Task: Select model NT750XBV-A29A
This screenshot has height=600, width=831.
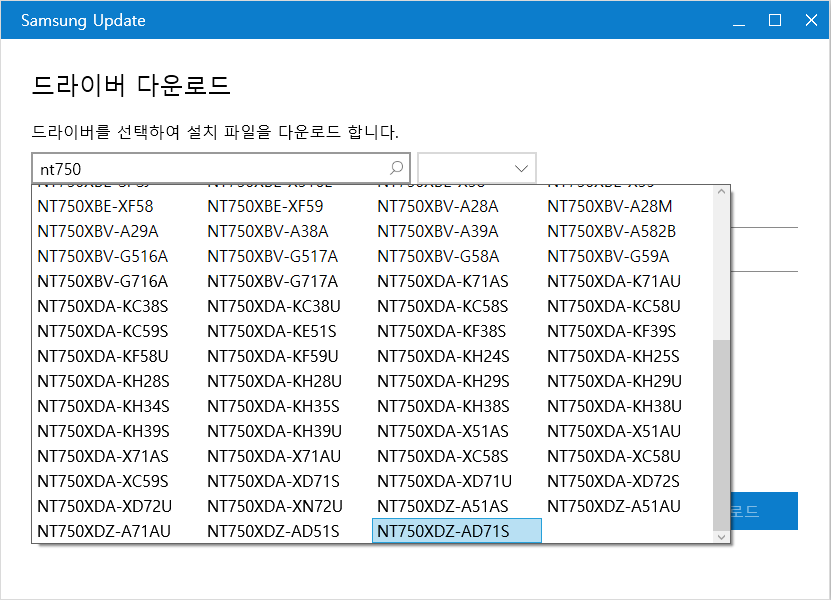Action: [x=98, y=231]
